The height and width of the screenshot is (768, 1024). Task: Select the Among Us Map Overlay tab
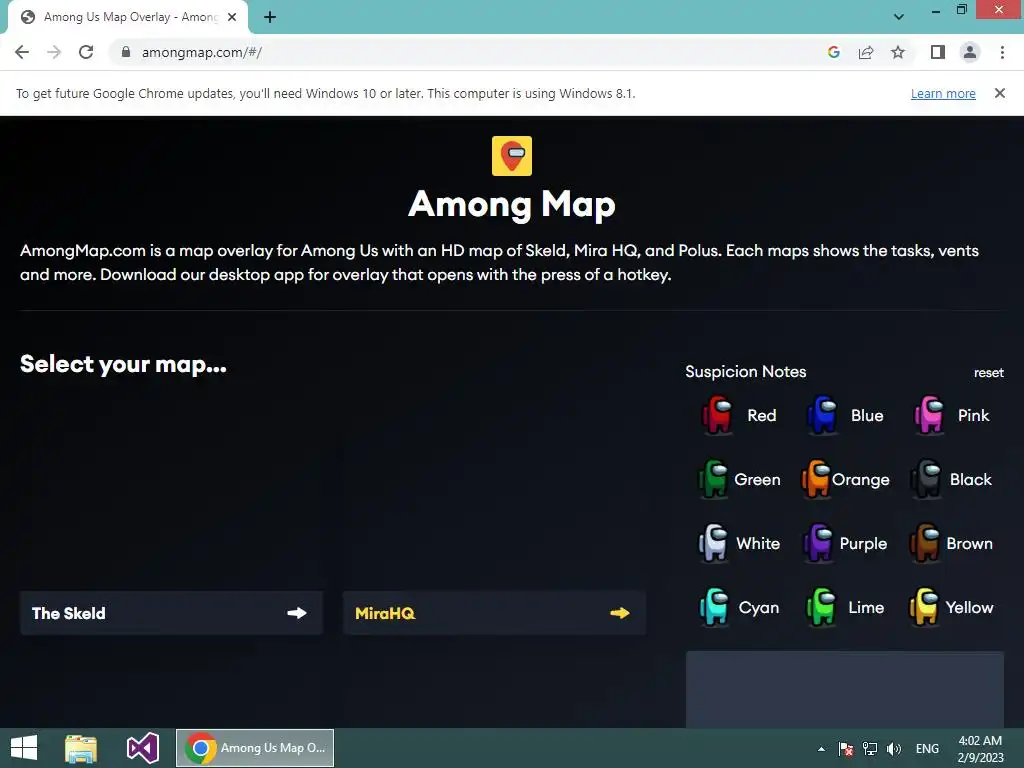[127, 17]
